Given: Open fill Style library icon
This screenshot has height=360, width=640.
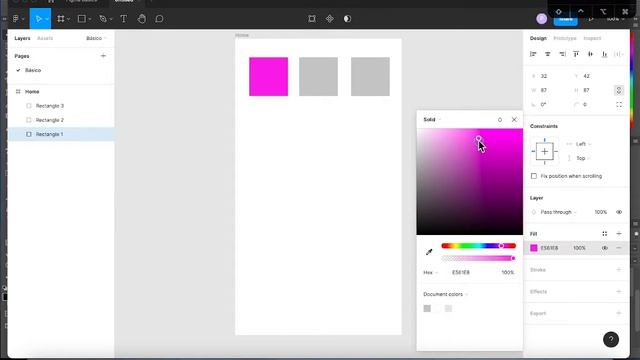Looking at the screenshot, I should click(604, 234).
